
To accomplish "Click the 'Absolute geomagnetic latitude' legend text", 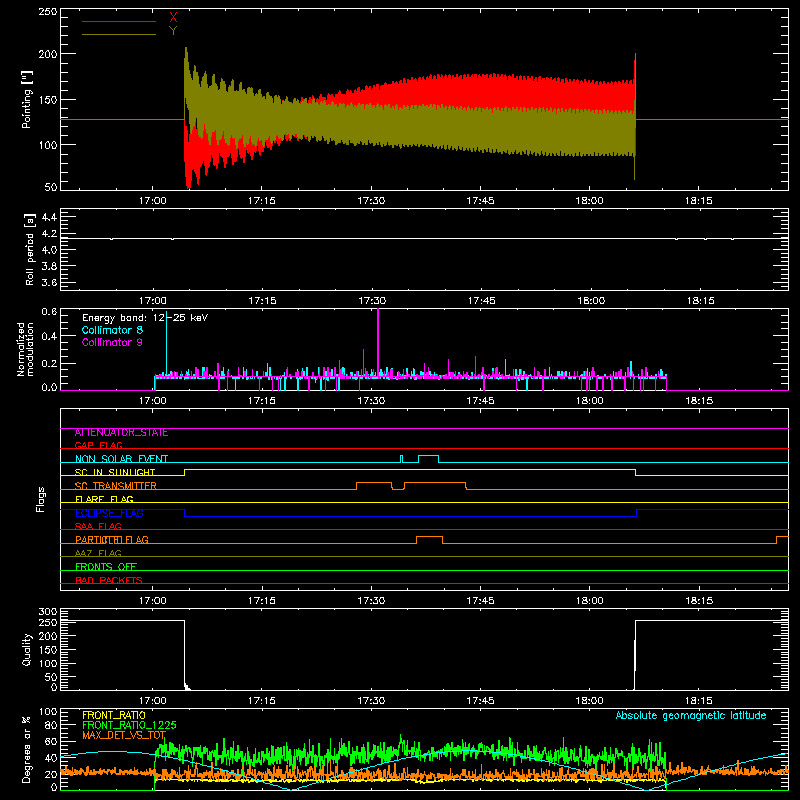I will 691,715.
